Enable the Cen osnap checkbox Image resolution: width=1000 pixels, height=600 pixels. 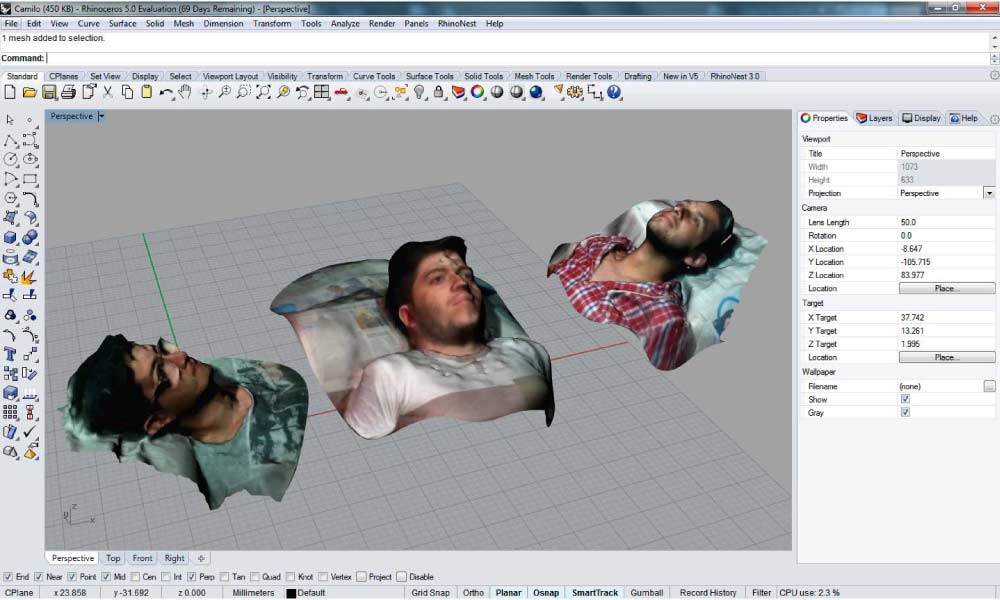pos(135,577)
